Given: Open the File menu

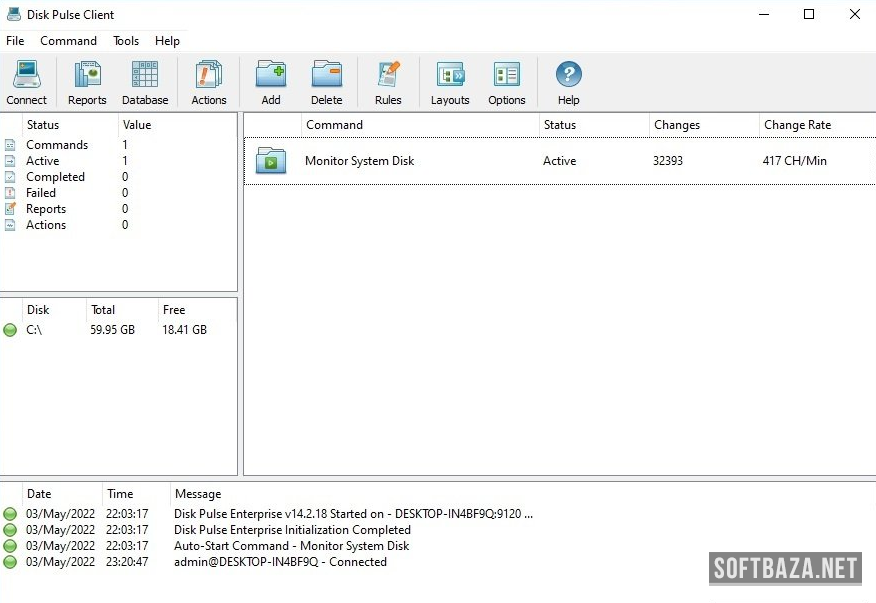Looking at the screenshot, I should tap(15, 41).
